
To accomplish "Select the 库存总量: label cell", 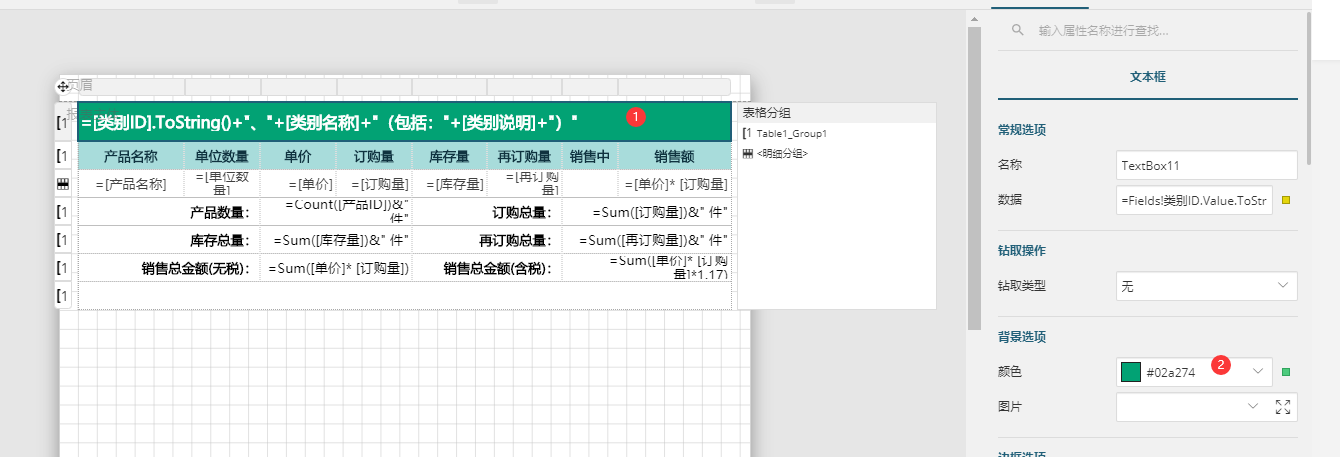I will click(x=169, y=240).
